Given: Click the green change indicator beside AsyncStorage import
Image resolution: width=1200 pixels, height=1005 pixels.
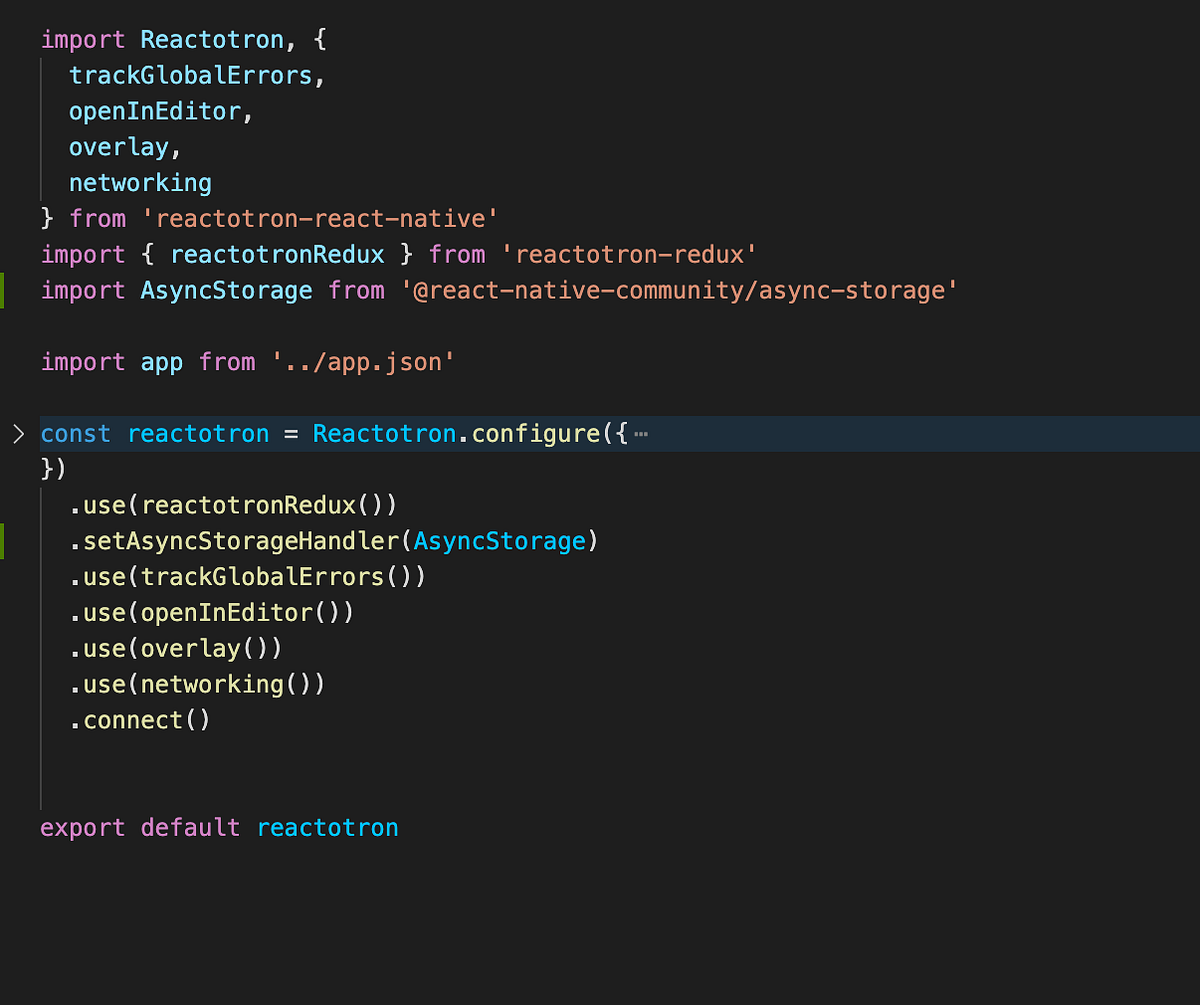Looking at the screenshot, I should pos(4,290).
